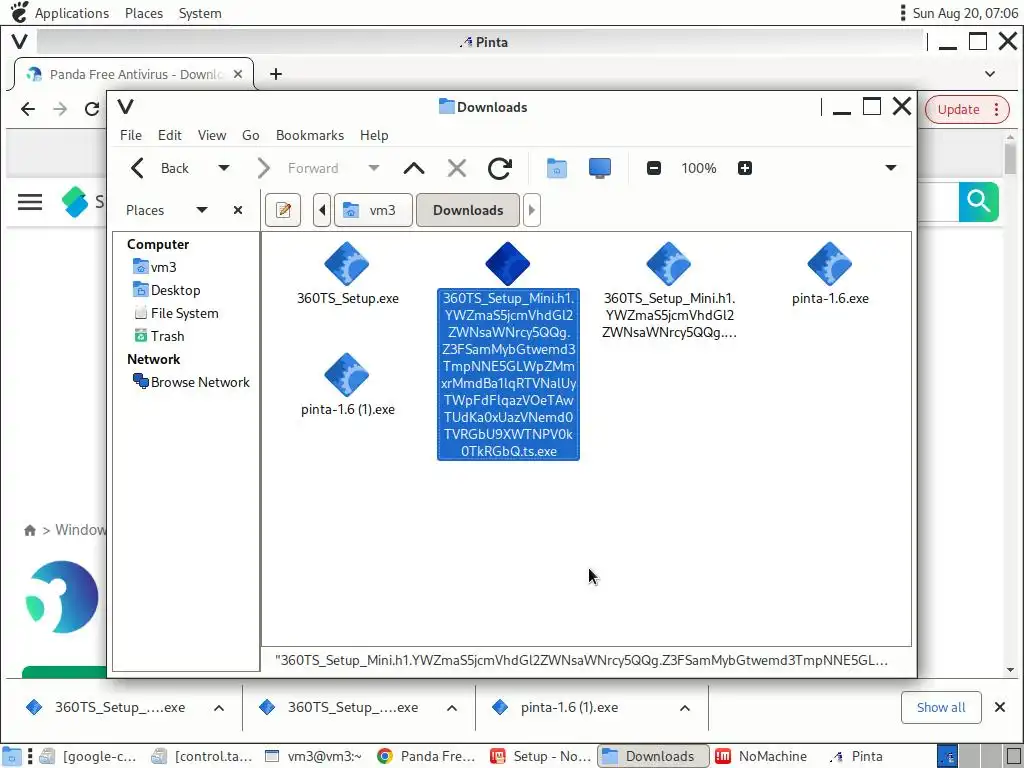The width and height of the screenshot is (1024, 768).
Task: Click the 100% zoom level label
Action: (x=699, y=168)
